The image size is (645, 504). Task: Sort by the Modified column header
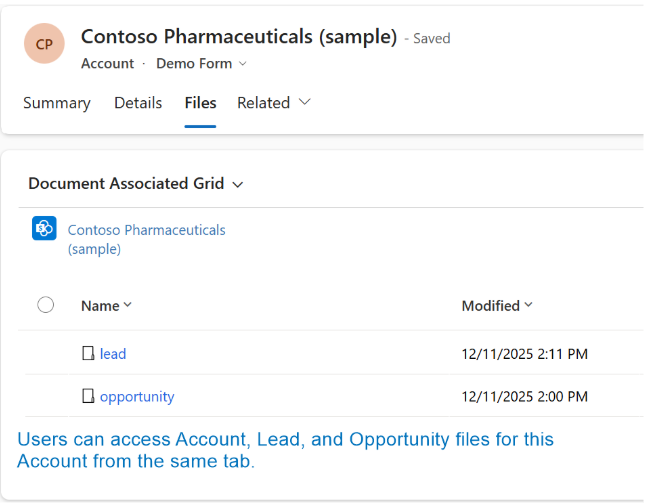click(x=496, y=306)
